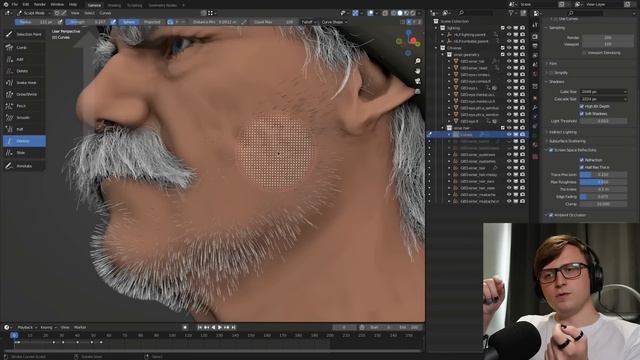The width and height of the screenshot is (640, 360).
Task: Click the outliner search magnifier icon
Action: 461,13
